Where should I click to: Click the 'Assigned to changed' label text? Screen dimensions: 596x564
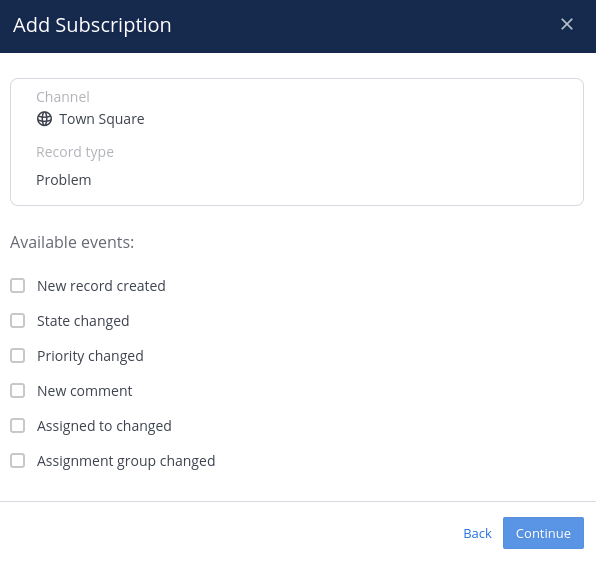pyautogui.click(x=104, y=426)
